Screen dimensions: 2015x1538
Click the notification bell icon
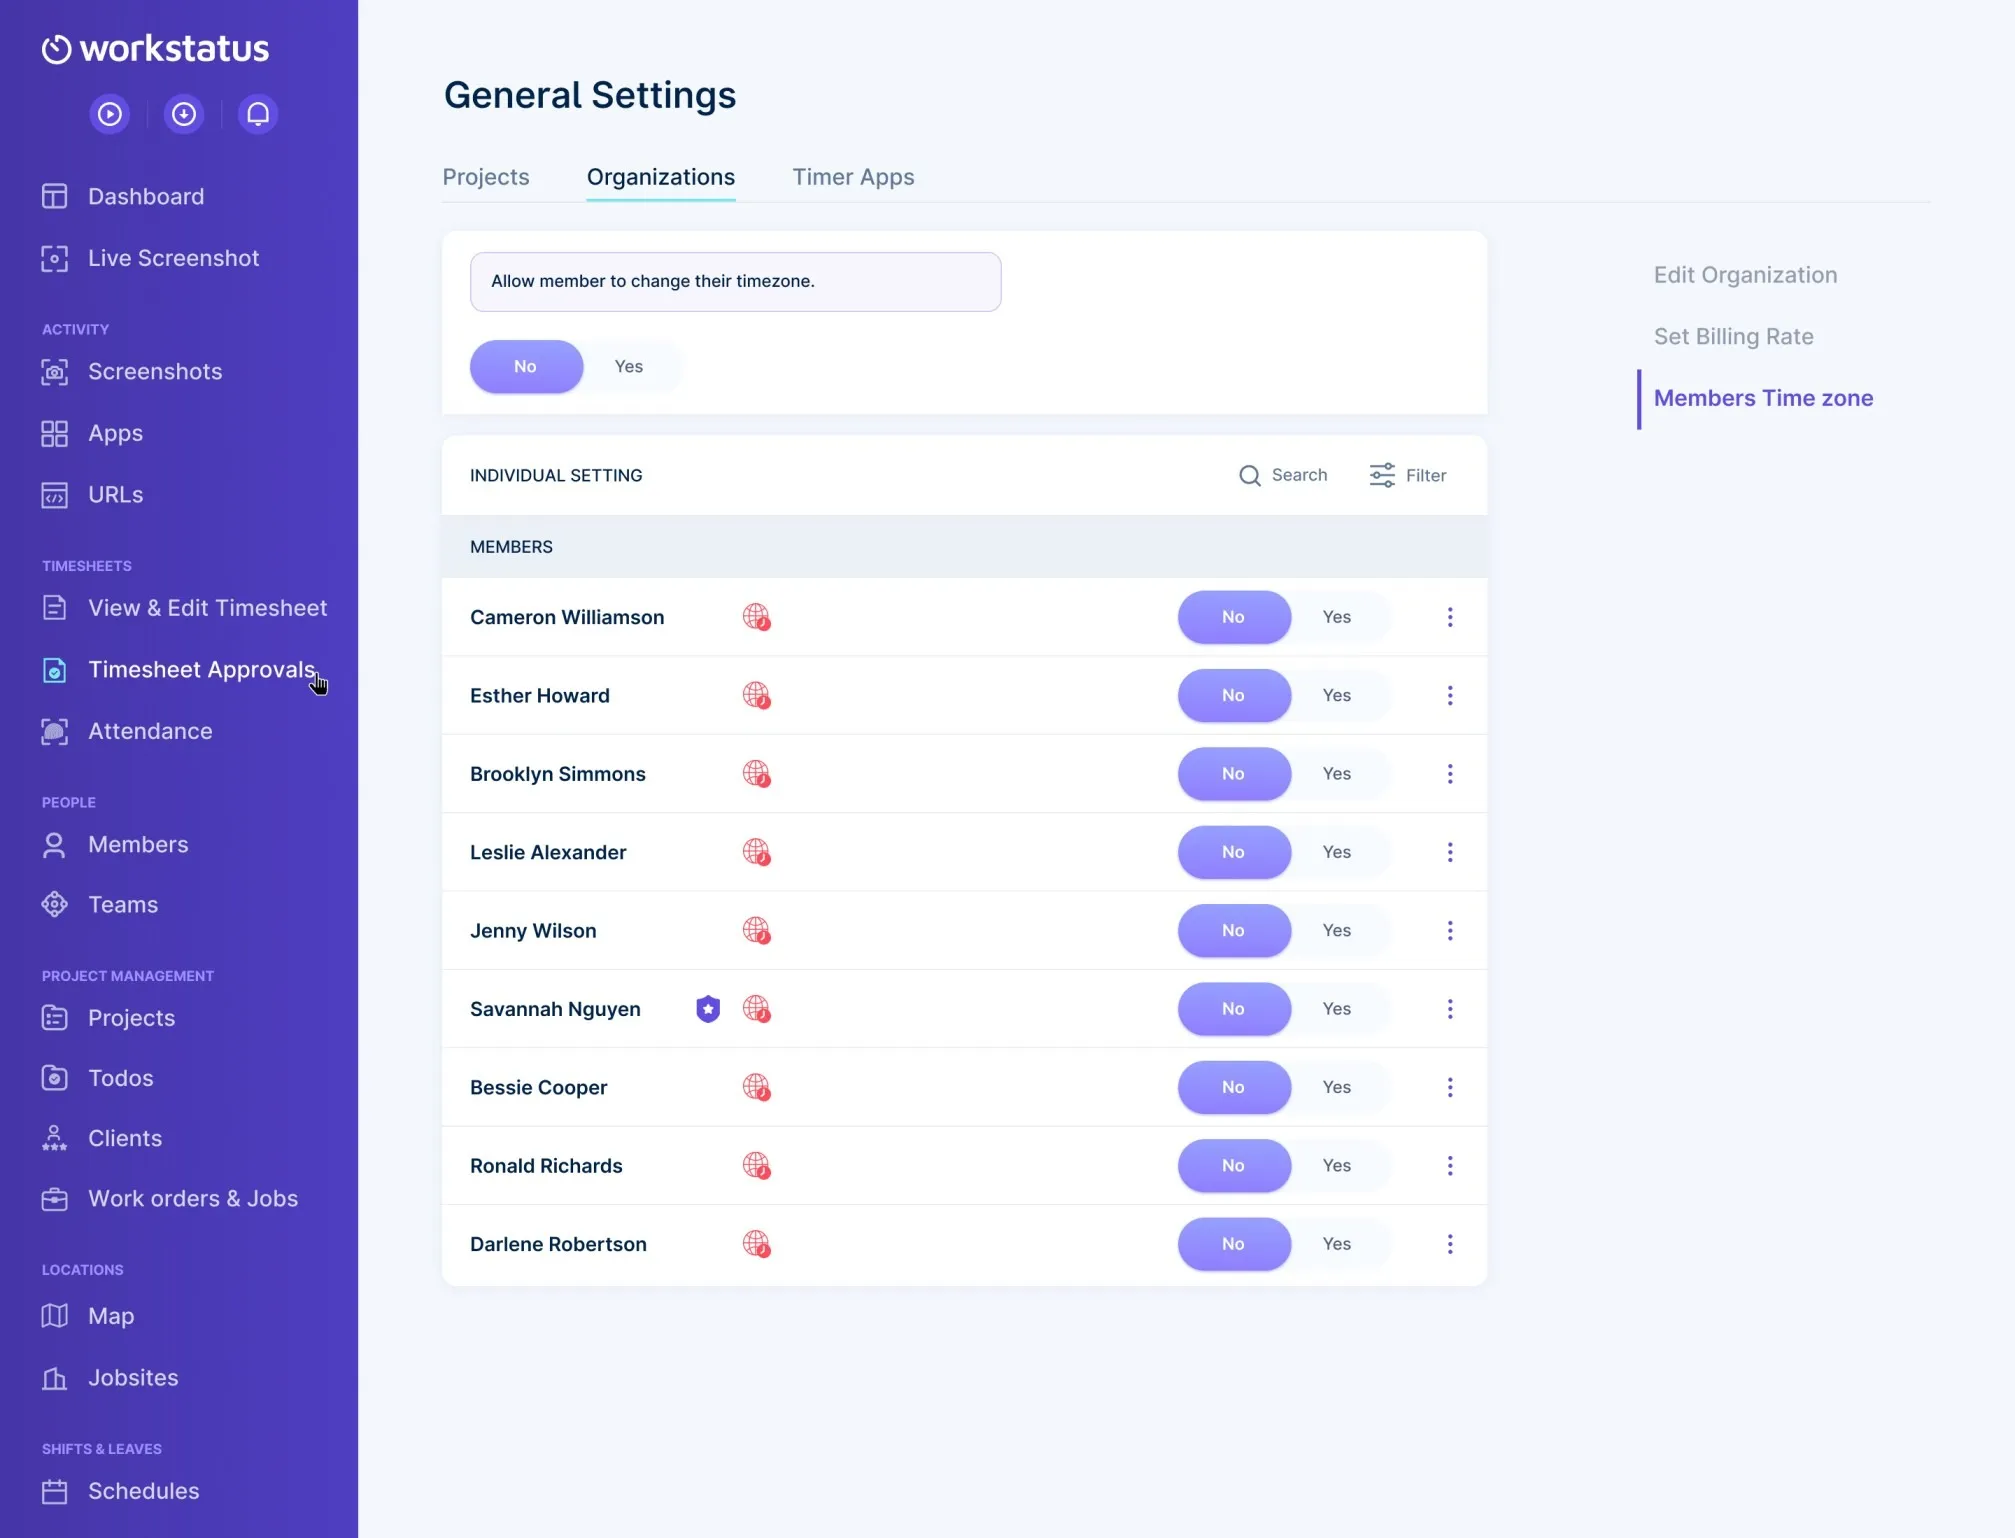pos(257,113)
